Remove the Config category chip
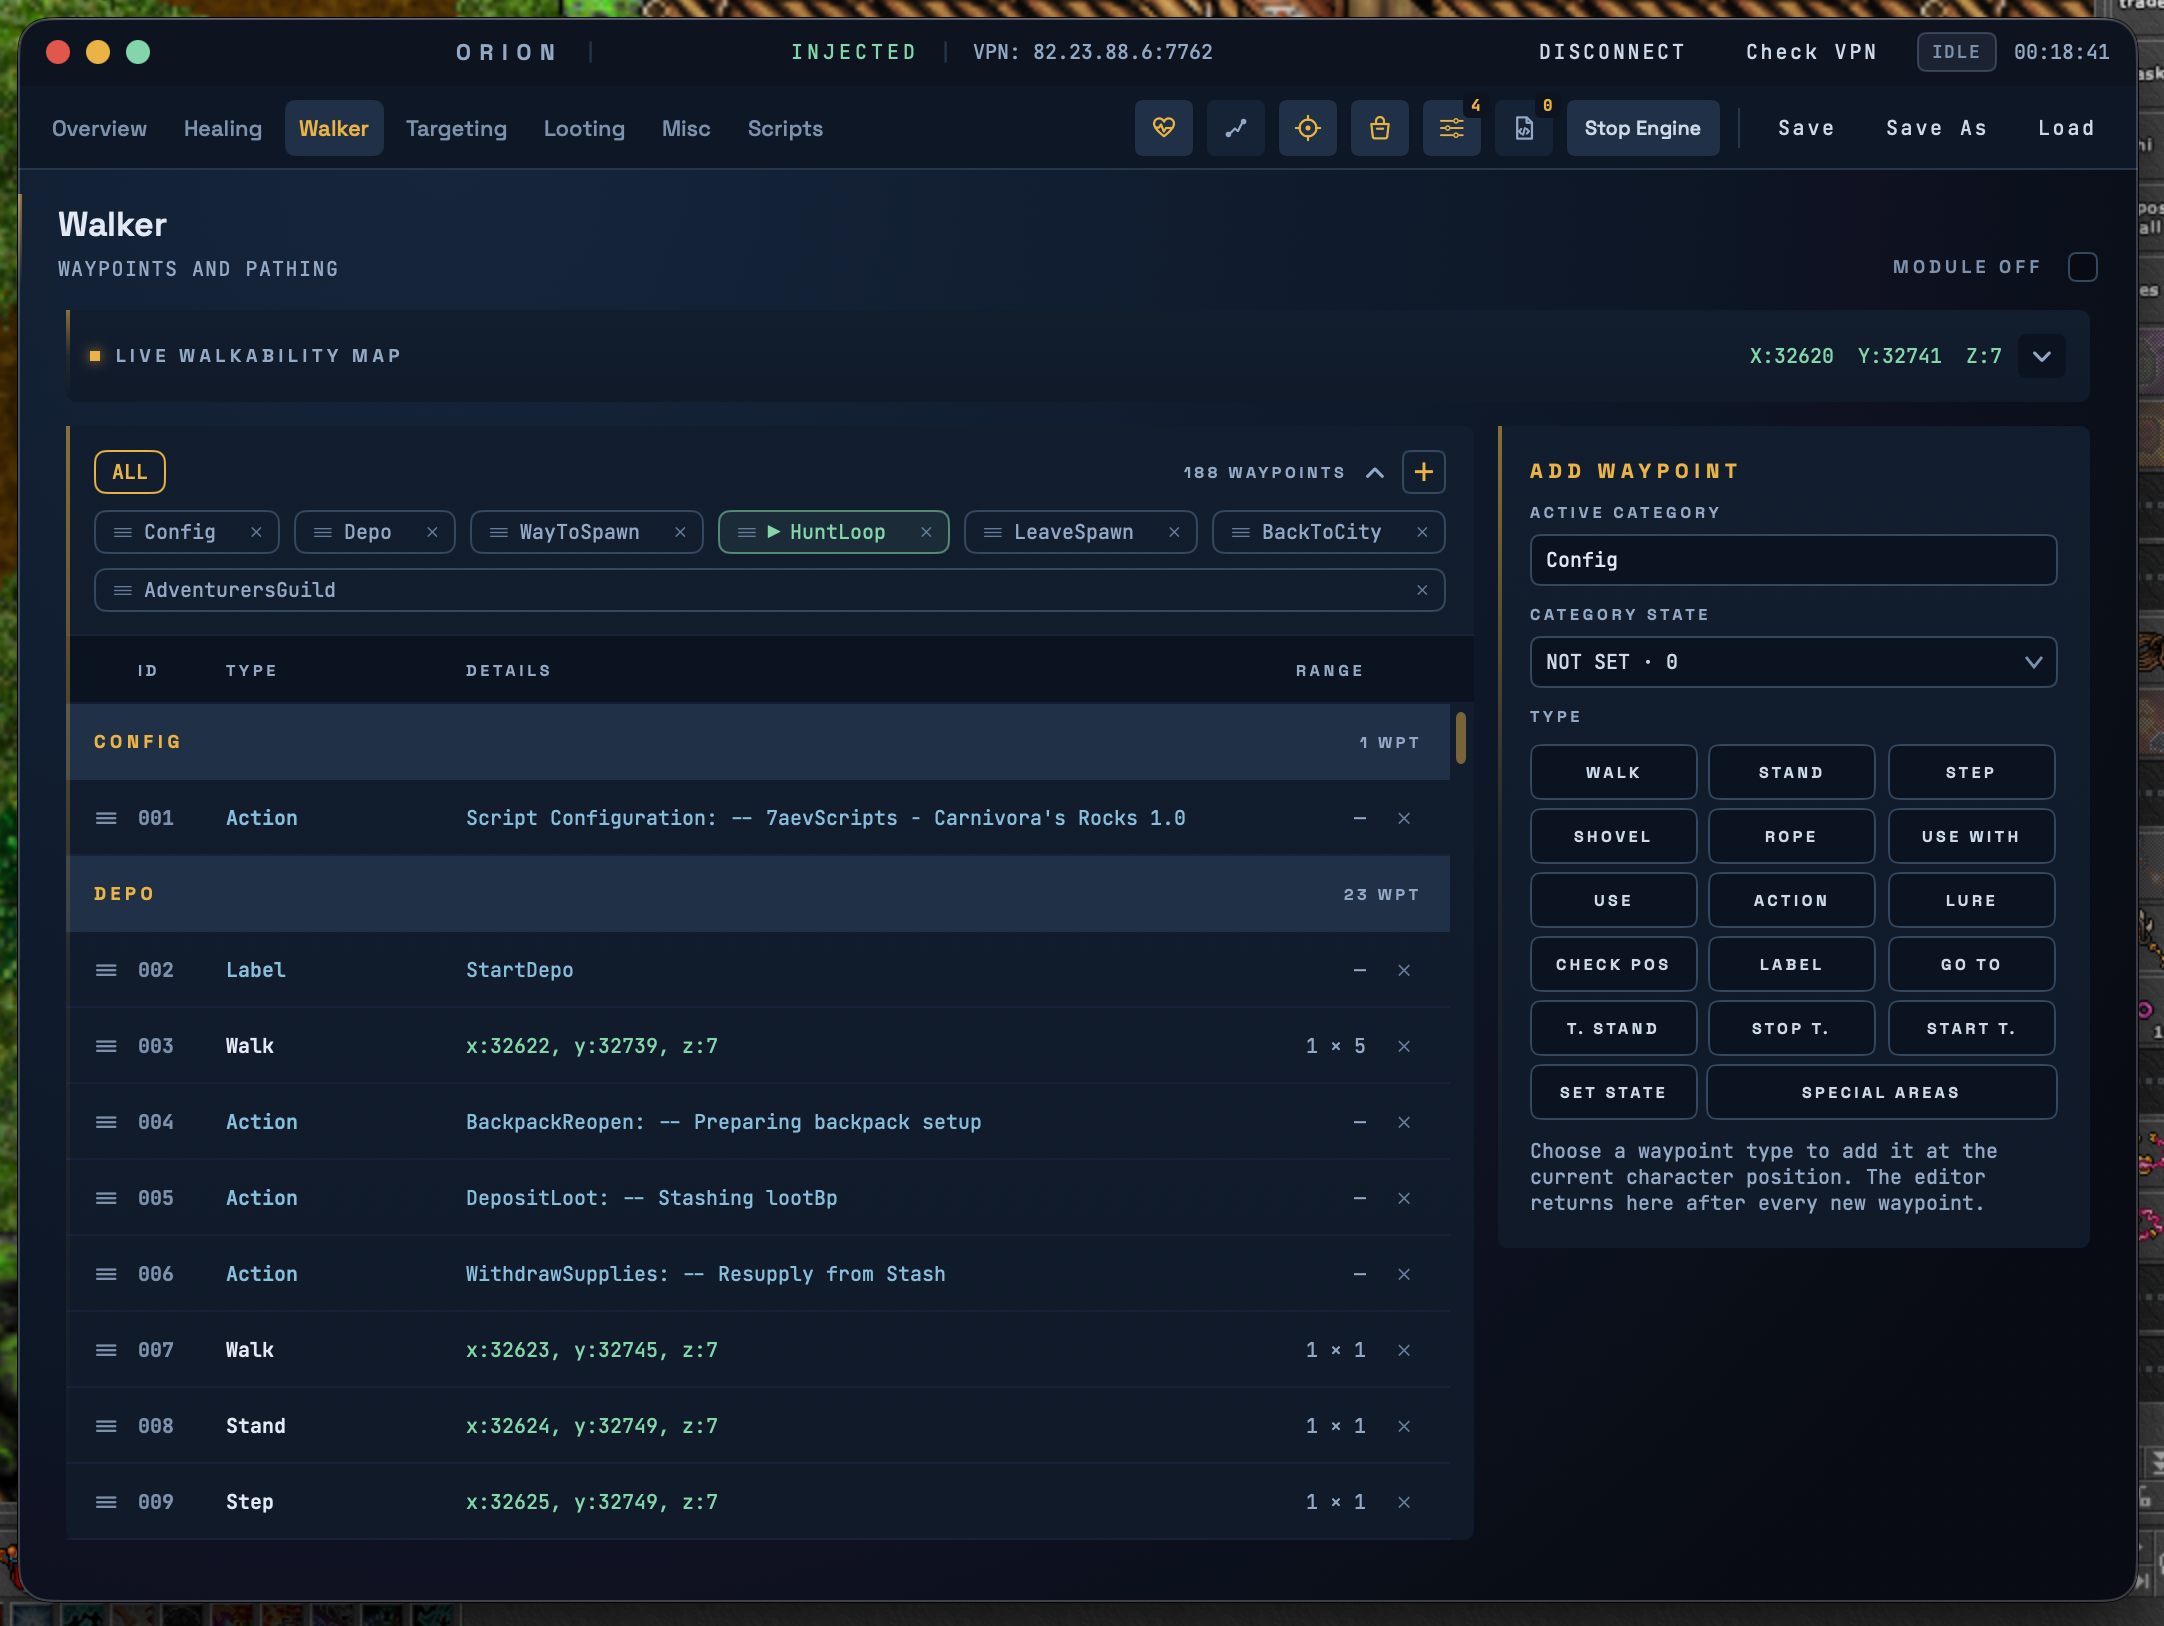The width and height of the screenshot is (2164, 1626). click(256, 532)
